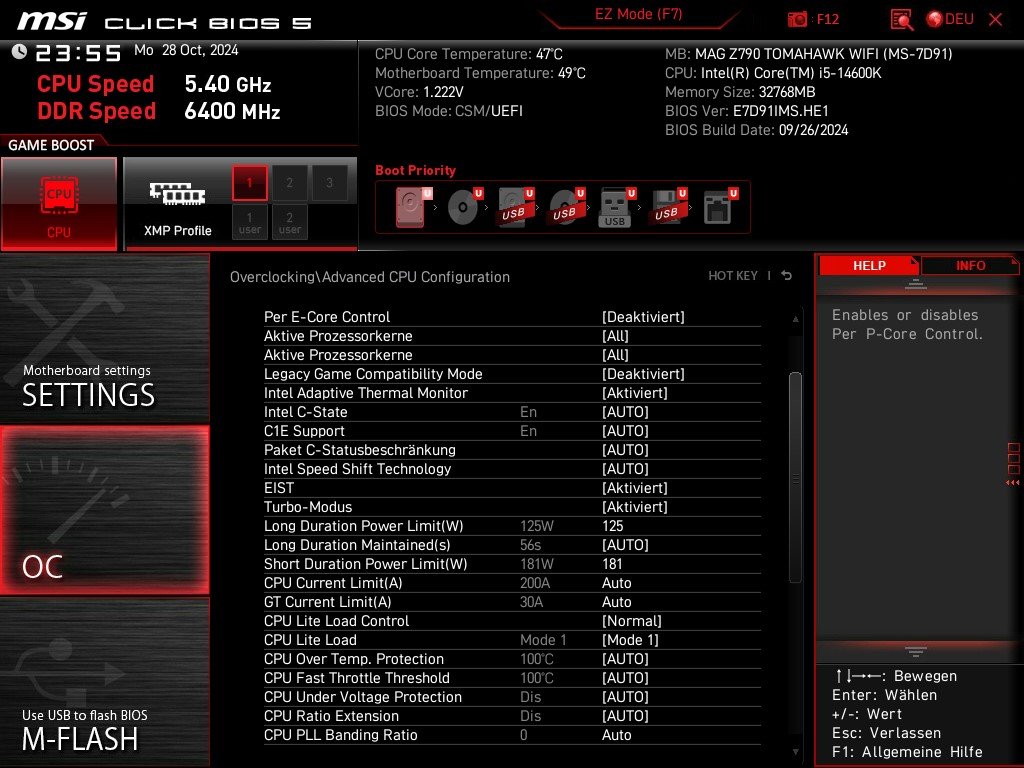This screenshot has height=768, width=1024.
Task: Take a screenshot with the F12 camera icon
Action: pos(797,19)
